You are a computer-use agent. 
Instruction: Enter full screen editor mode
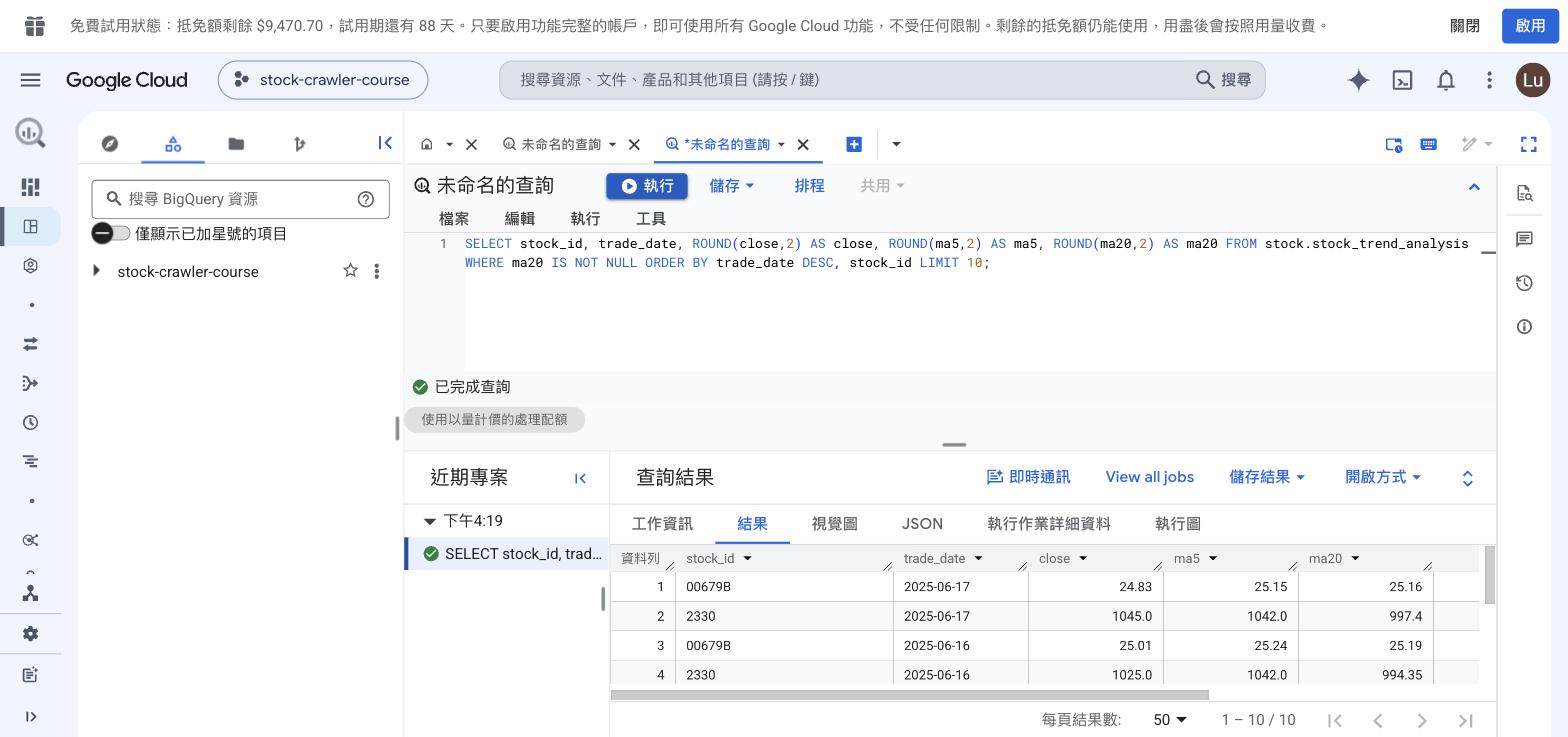pyautogui.click(x=1528, y=144)
